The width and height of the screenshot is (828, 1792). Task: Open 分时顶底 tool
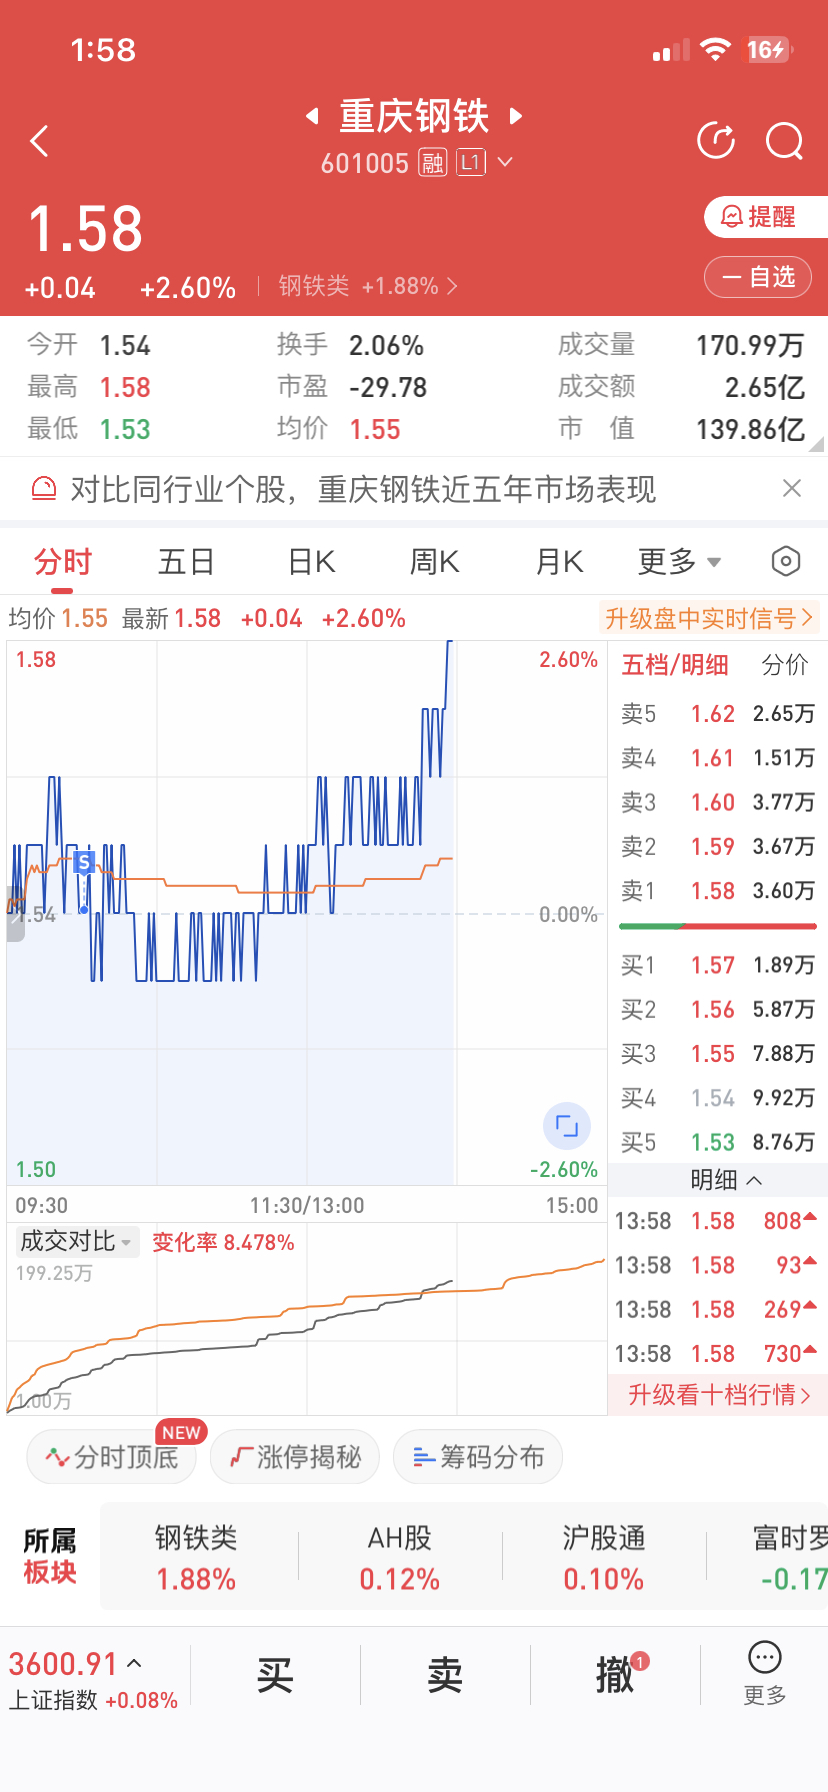[x=111, y=1457]
